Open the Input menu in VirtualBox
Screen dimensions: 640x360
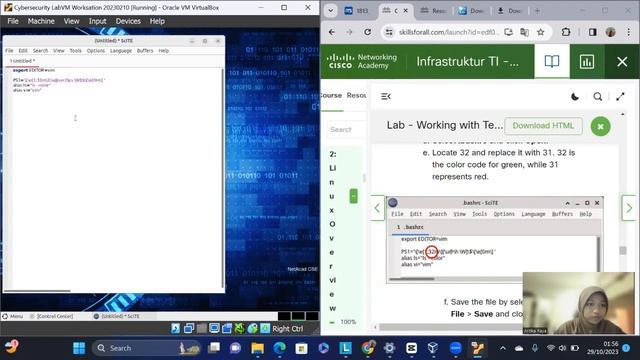pos(97,21)
